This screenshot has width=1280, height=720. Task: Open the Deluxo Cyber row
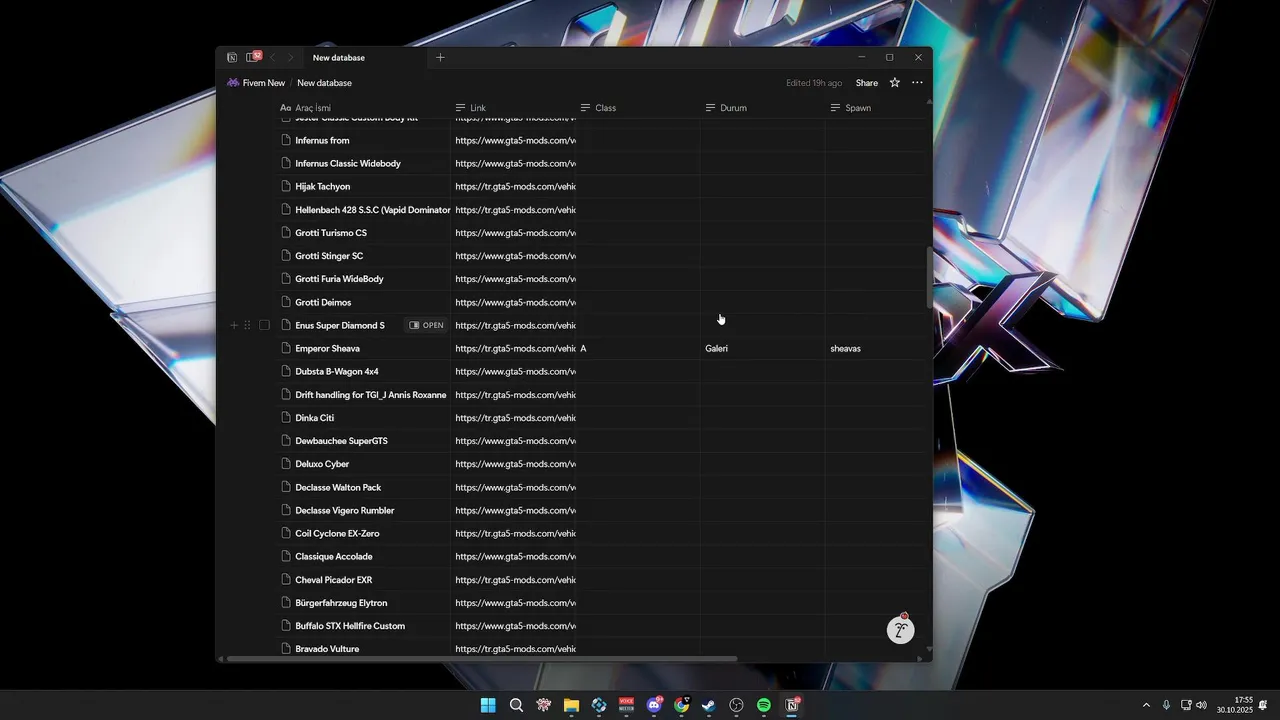point(322,464)
